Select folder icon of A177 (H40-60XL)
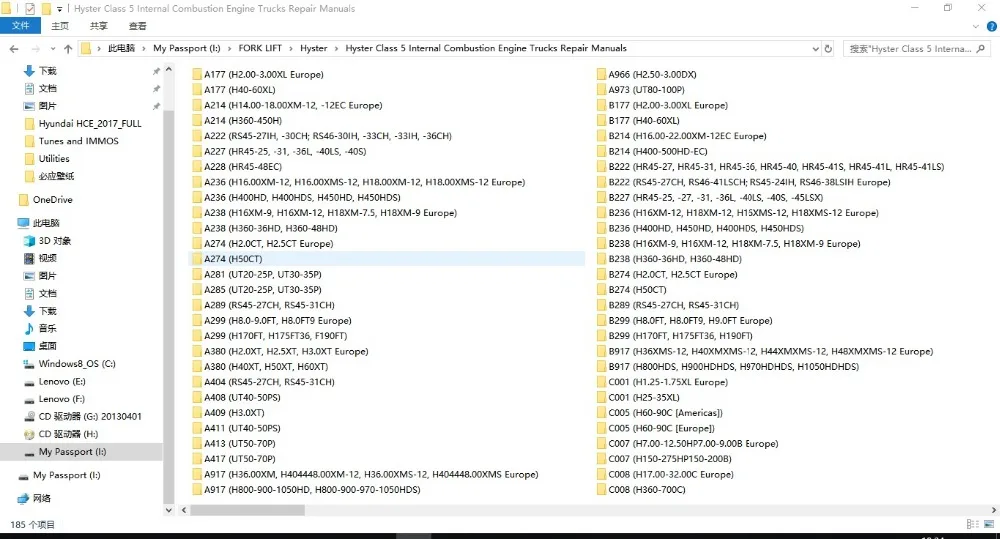 point(197,90)
